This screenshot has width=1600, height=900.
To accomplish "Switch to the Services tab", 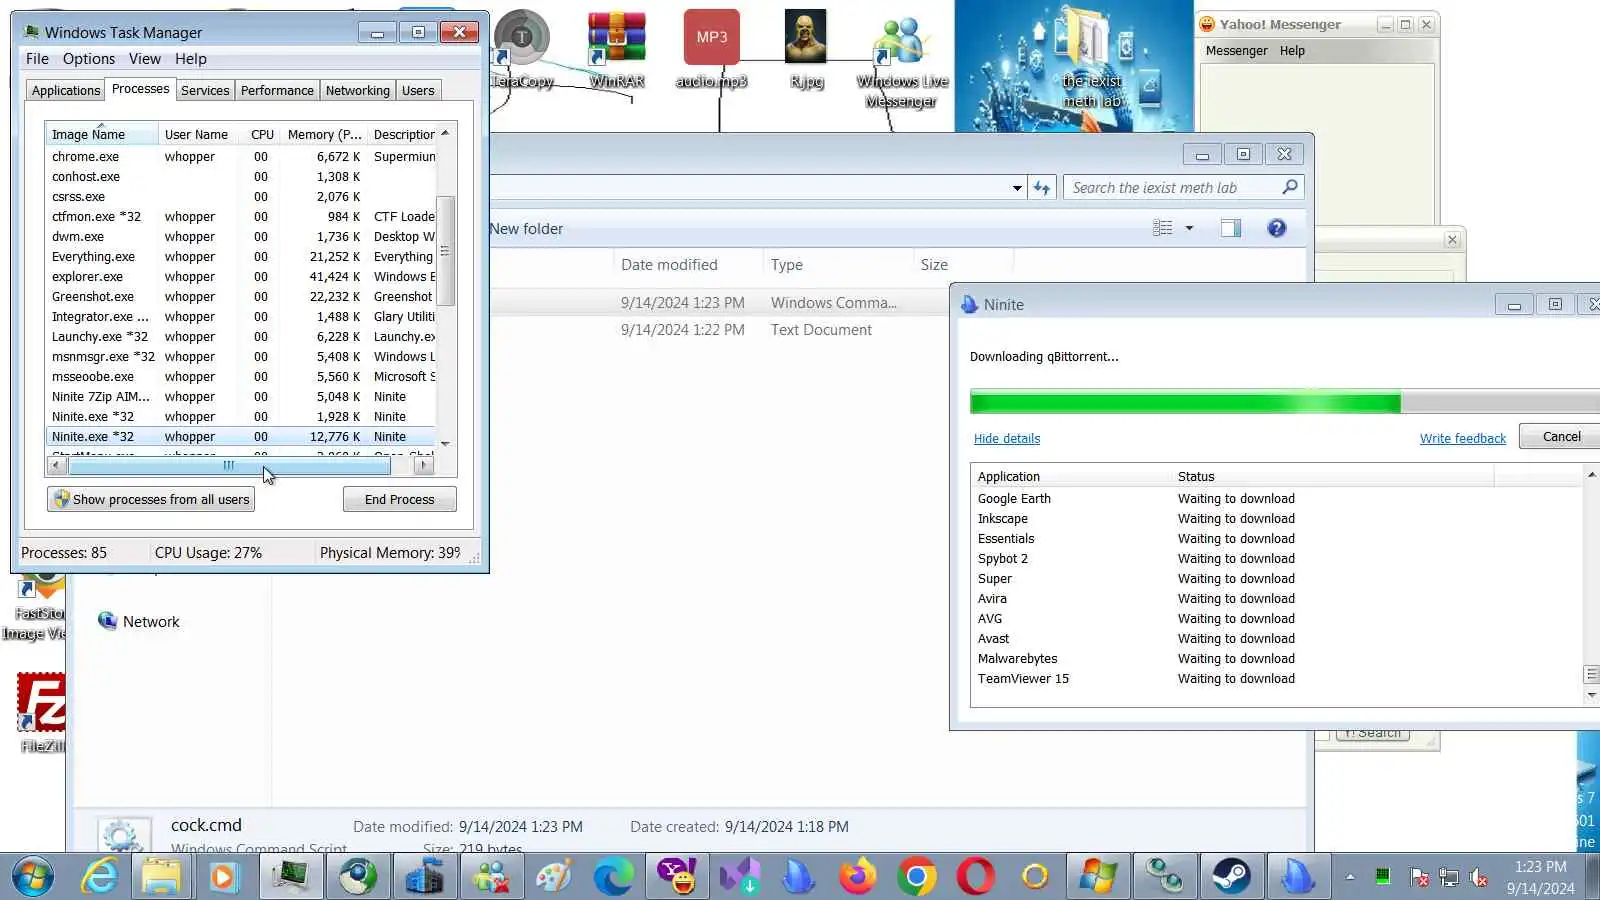I will 205,90.
